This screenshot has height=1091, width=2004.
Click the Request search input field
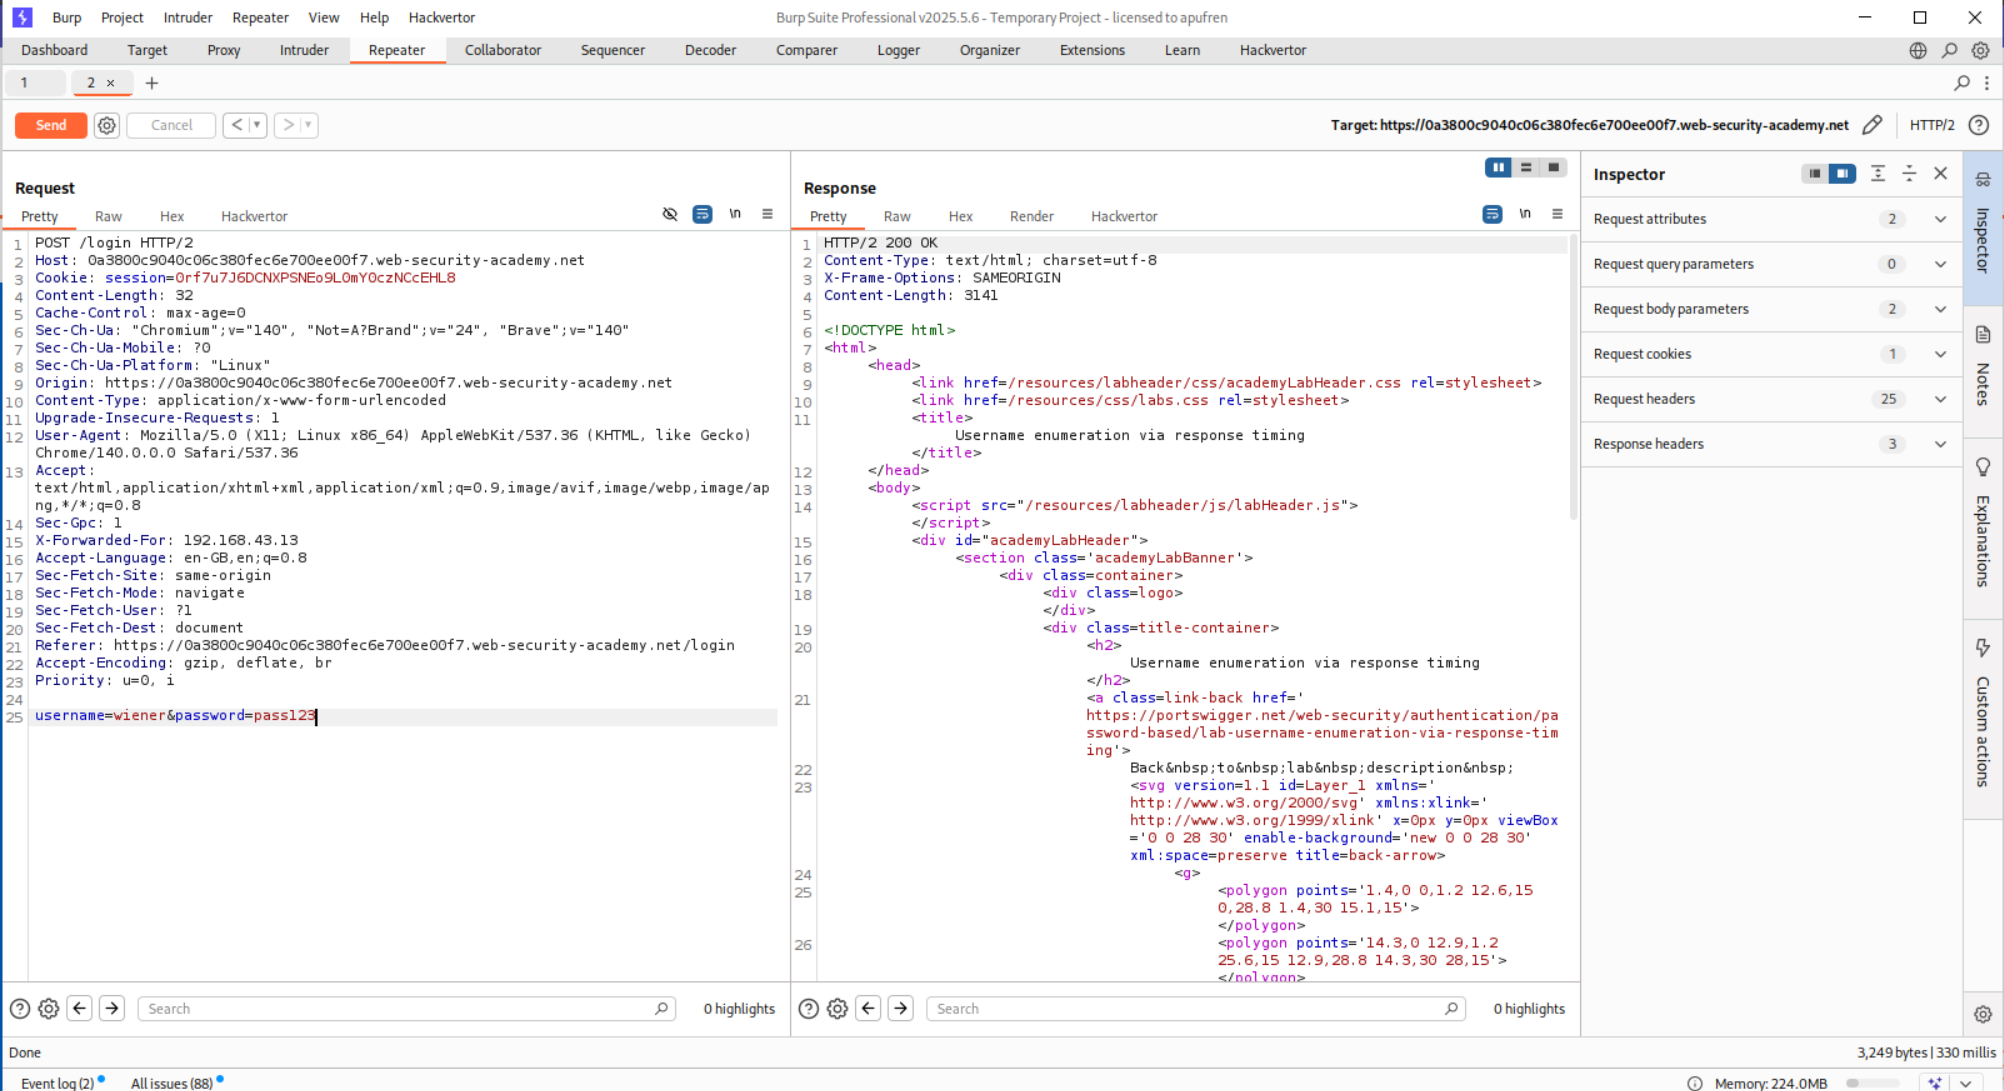[x=400, y=1009]
